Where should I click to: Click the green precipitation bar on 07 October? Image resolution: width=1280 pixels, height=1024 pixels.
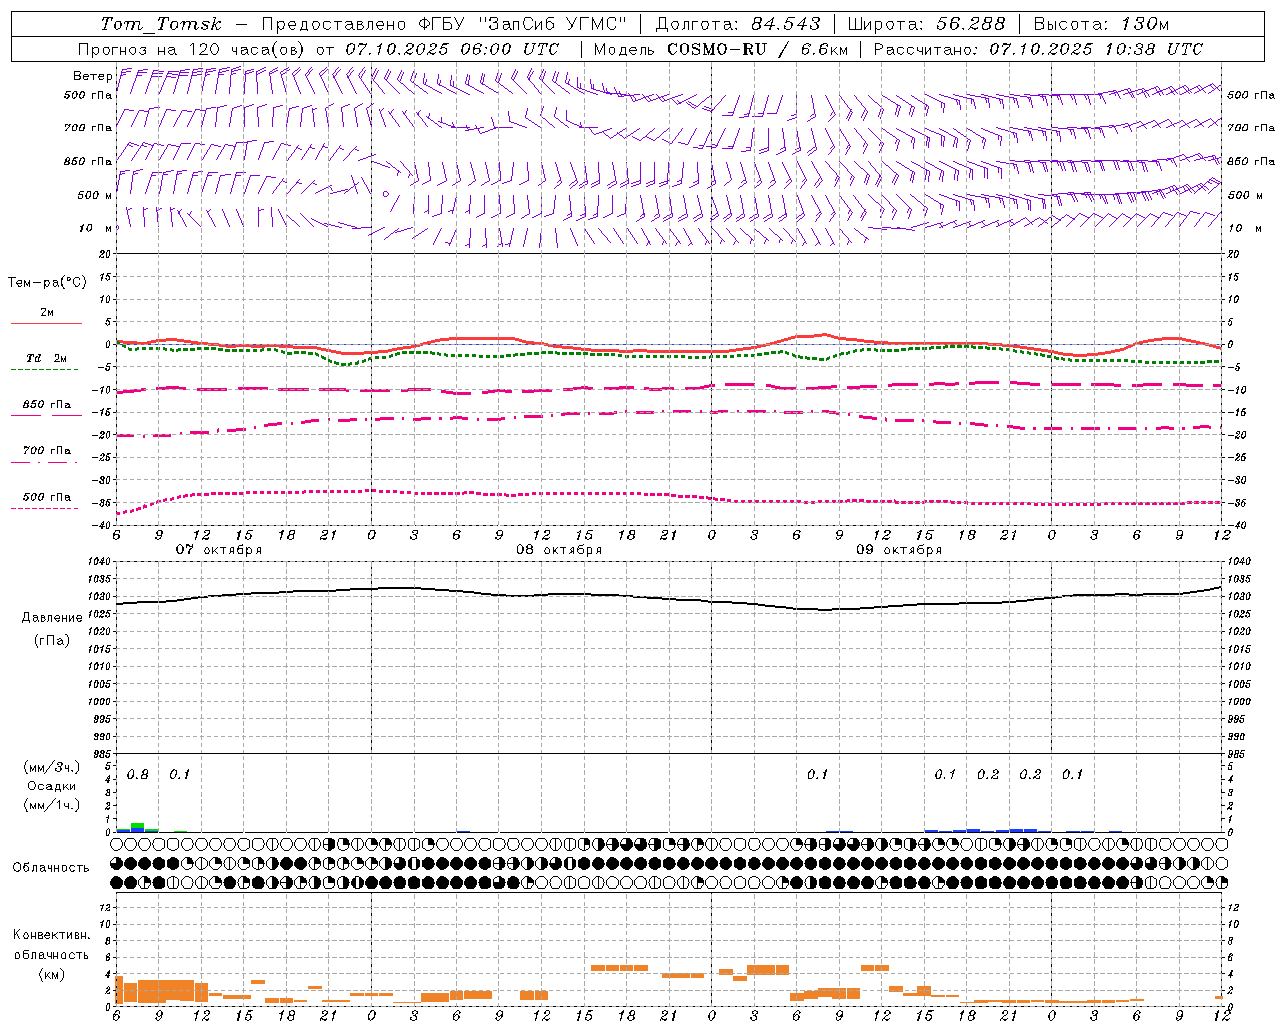tap(138, 825)
